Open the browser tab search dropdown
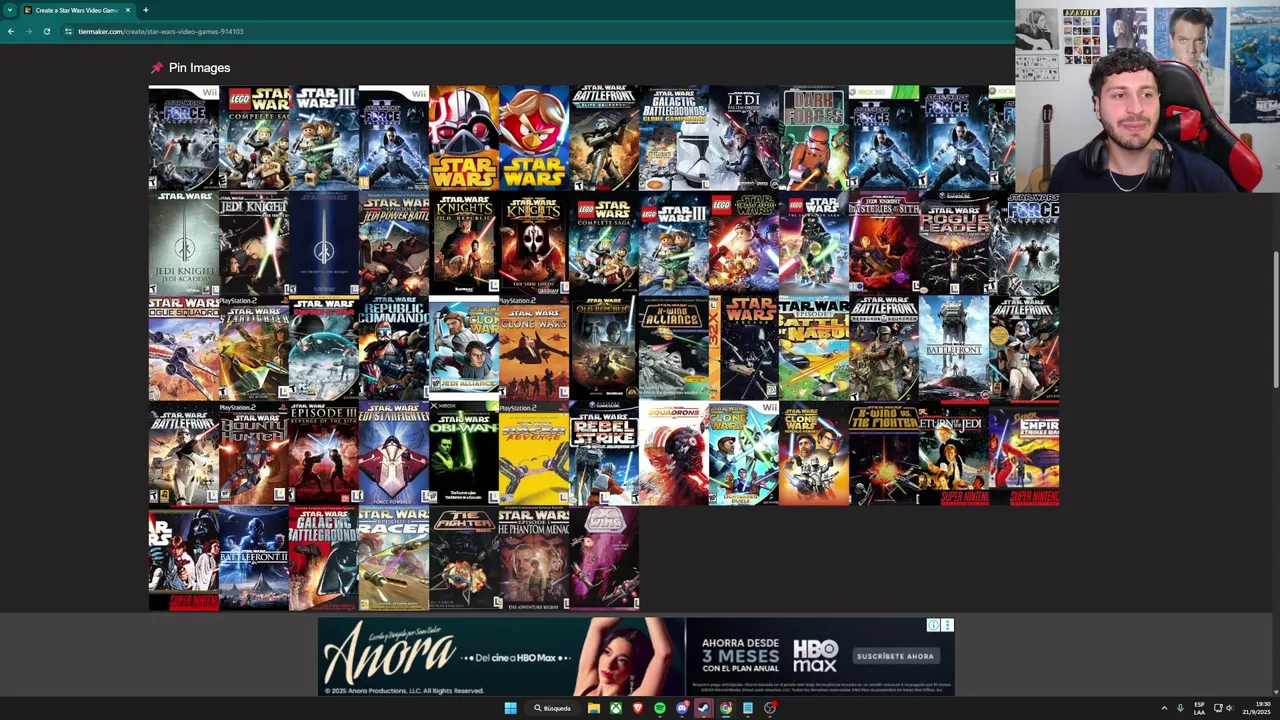The width and height of the screenshot is (1280, 720). [x=10, y=10]
